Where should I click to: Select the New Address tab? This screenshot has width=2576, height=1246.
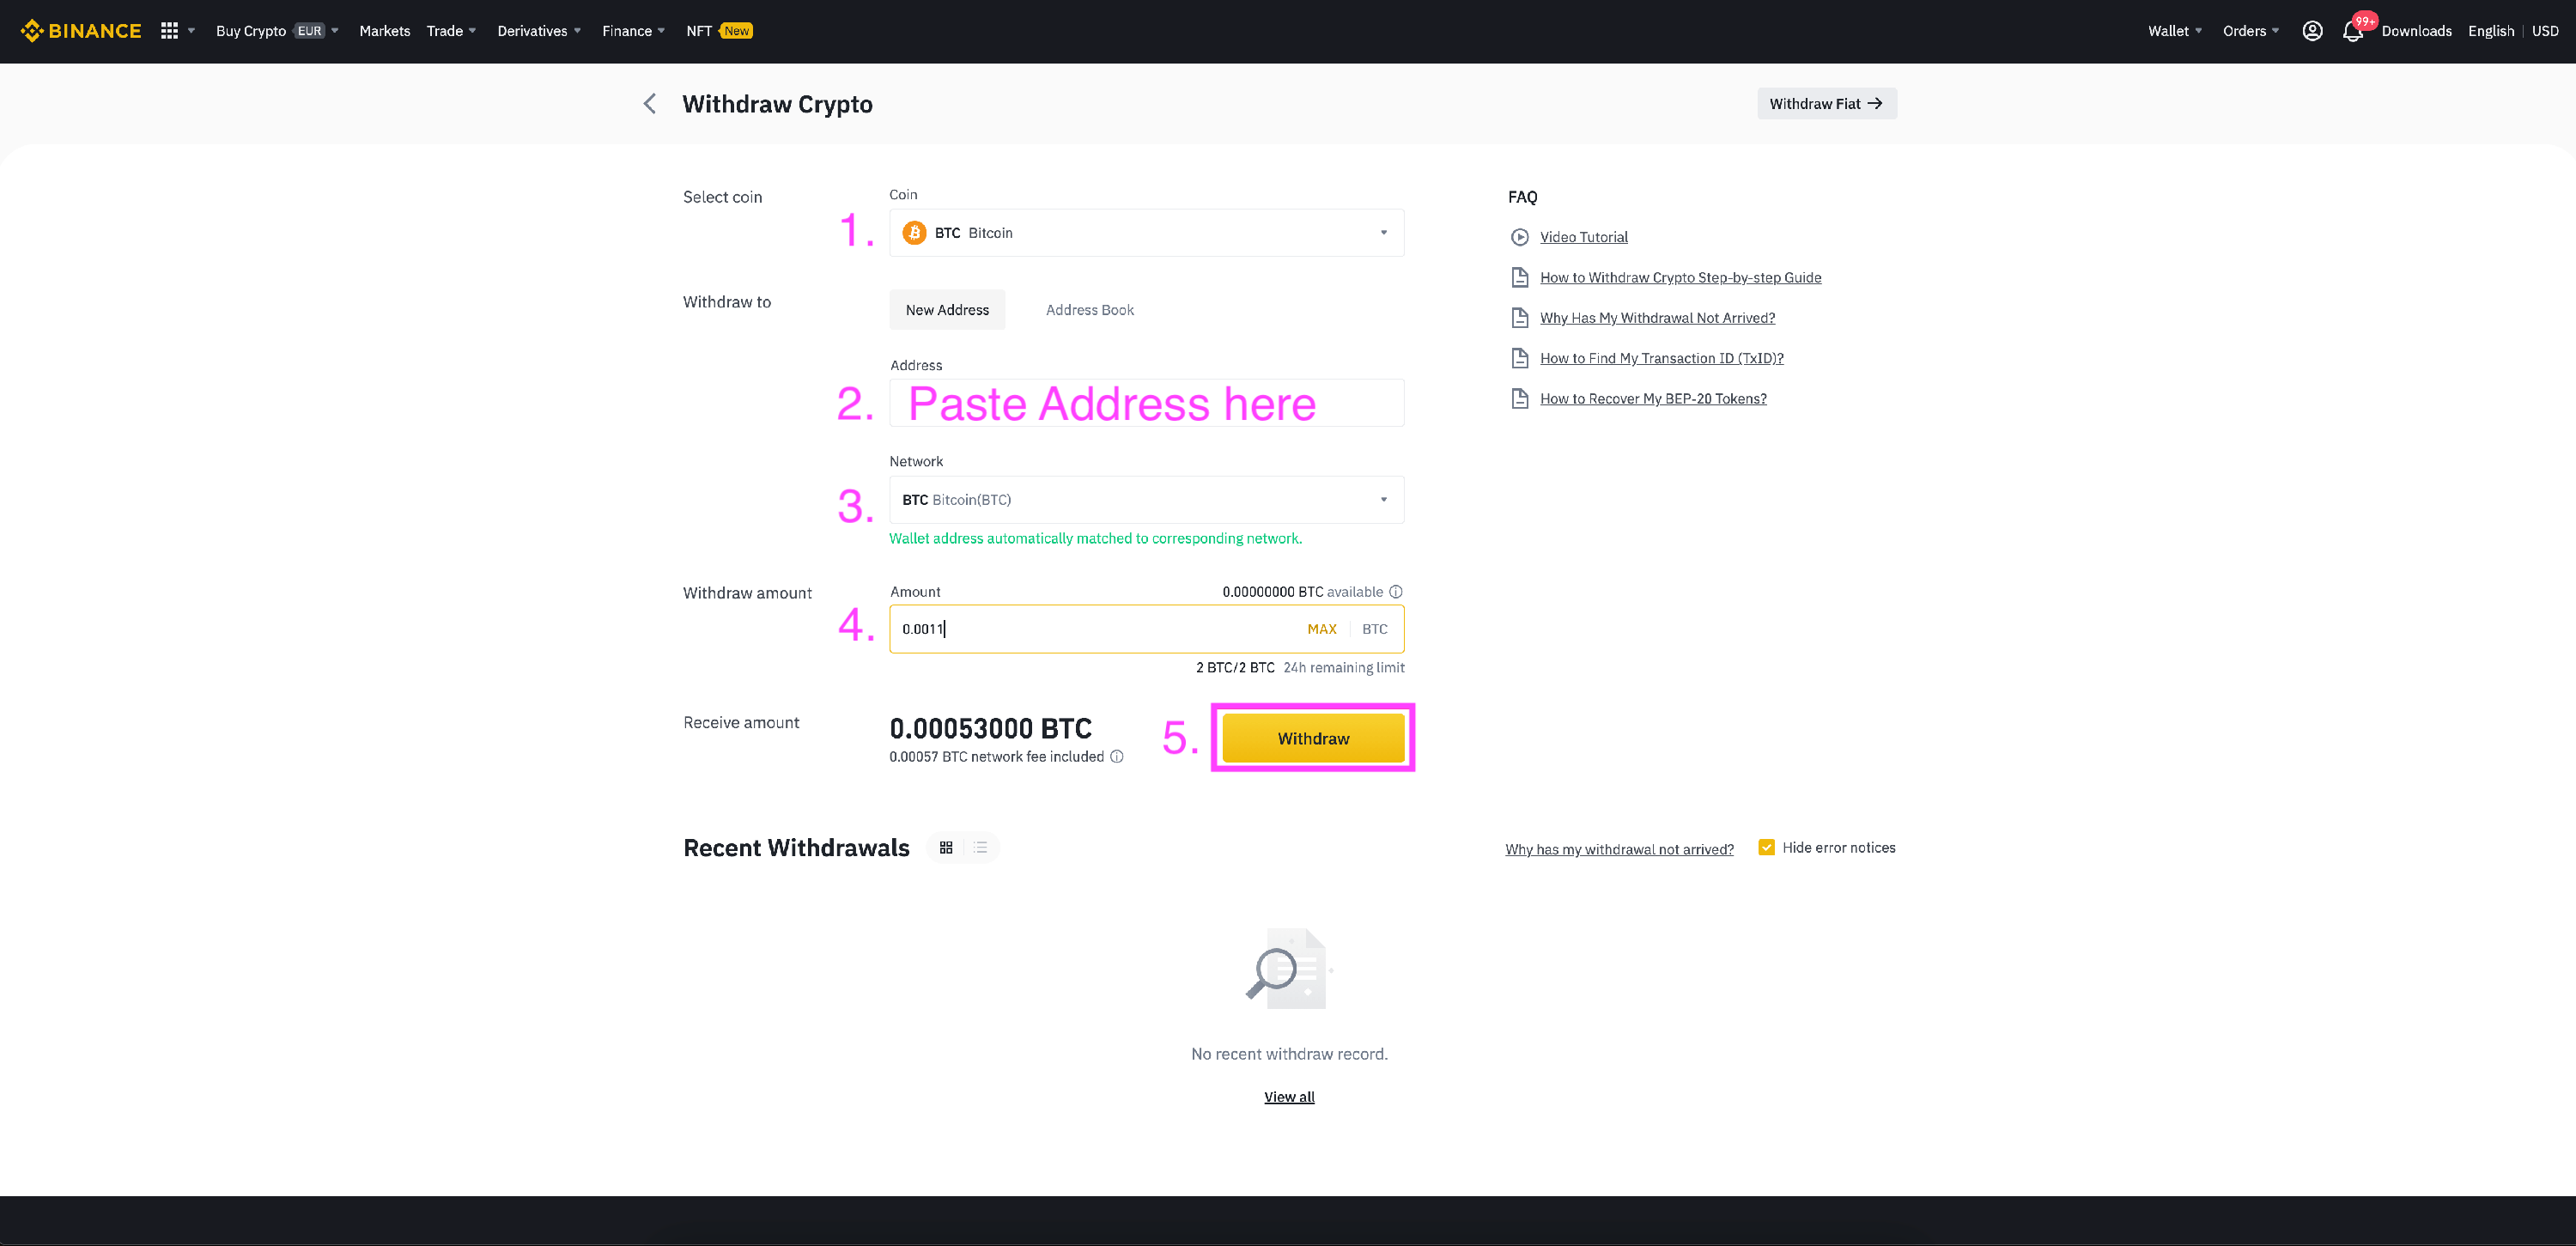coord(946,310)
